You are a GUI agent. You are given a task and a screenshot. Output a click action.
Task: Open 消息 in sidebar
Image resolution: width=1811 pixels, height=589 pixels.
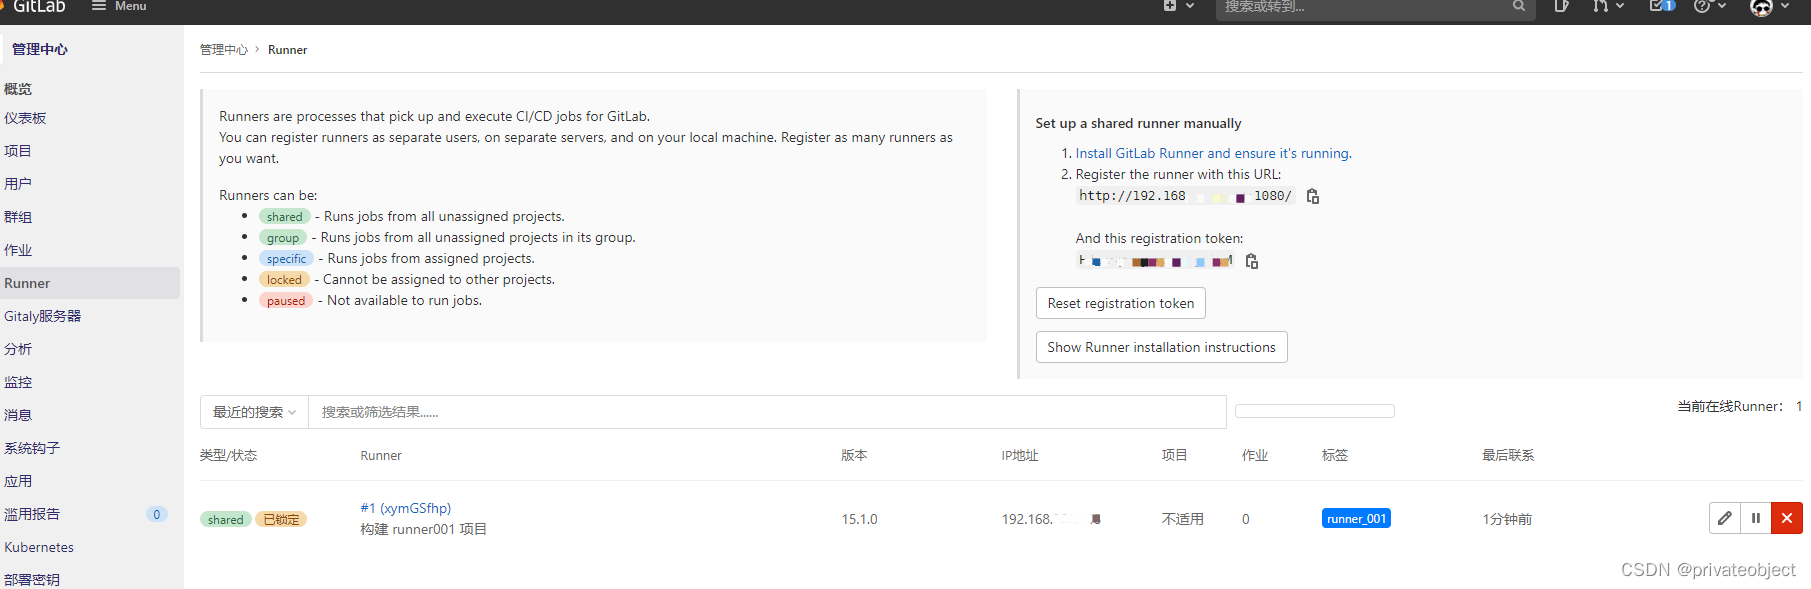pyautogui.click(x=18, y=415)
